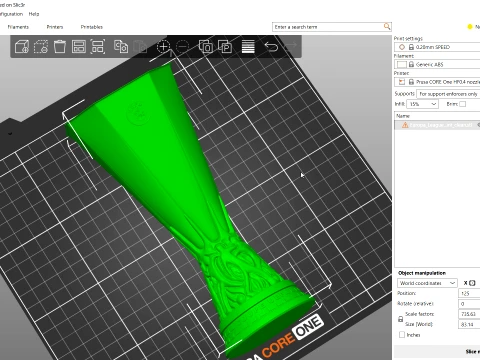Click the magnifier icon in search box

click(x=387, y=26)
